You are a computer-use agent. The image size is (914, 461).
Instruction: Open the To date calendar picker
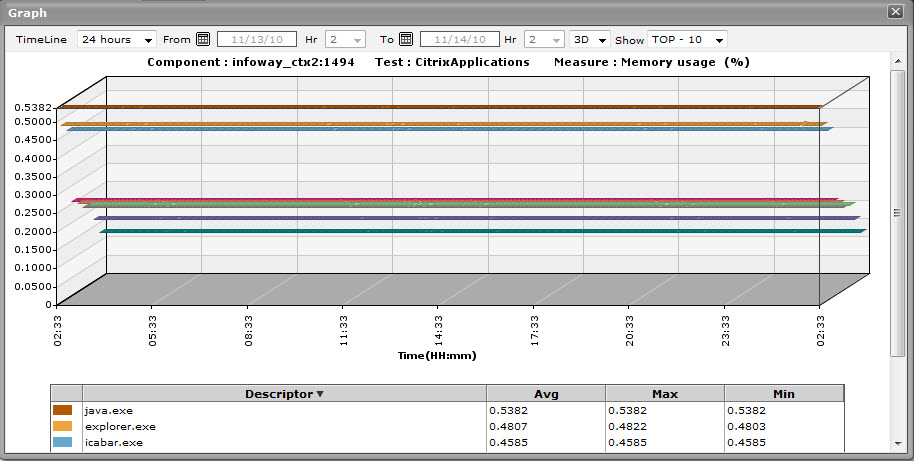click(406, 39)
